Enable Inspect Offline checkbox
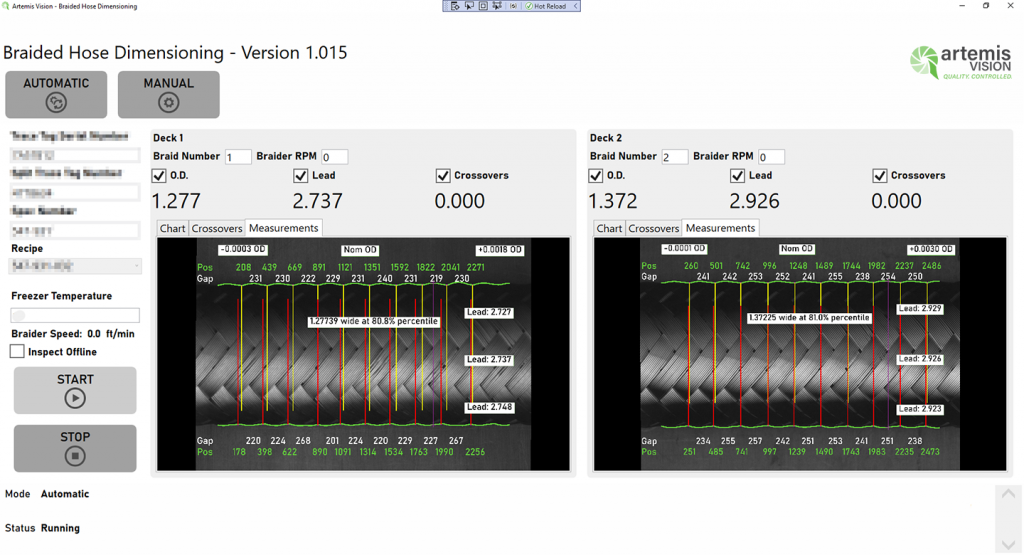 [17, 352]
